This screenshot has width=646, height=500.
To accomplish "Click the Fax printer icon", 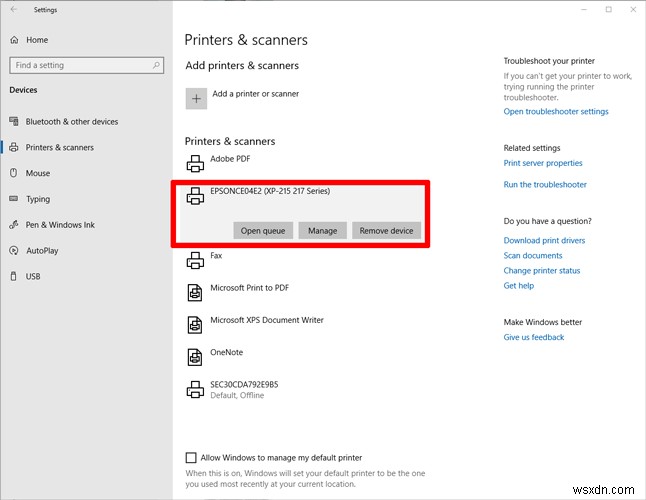I will pos(195,260).
